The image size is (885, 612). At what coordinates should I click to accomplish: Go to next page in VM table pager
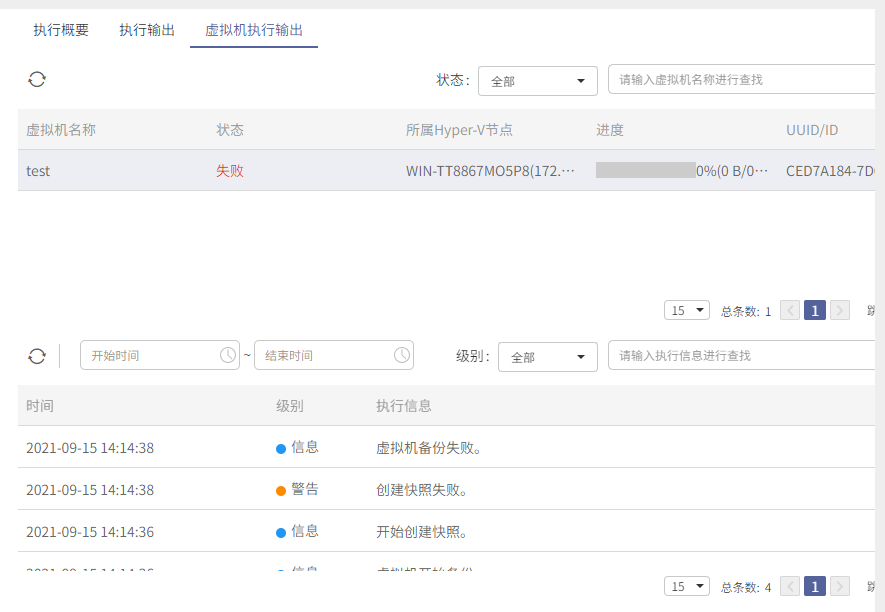pyautogui.click(x=840, y=311)
